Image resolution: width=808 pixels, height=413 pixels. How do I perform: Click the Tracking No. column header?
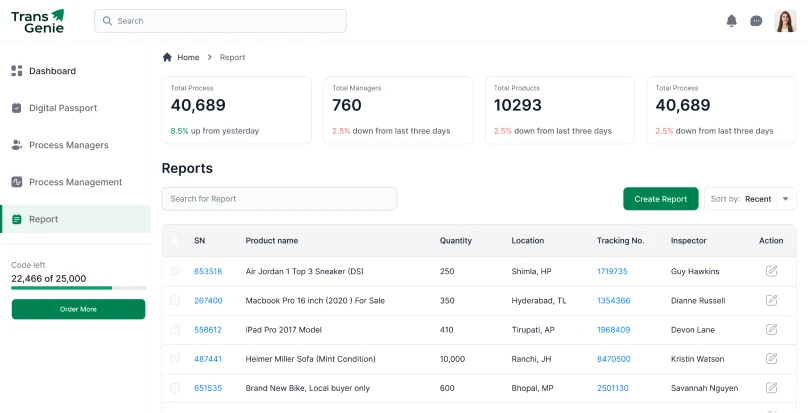pos(620,241)
